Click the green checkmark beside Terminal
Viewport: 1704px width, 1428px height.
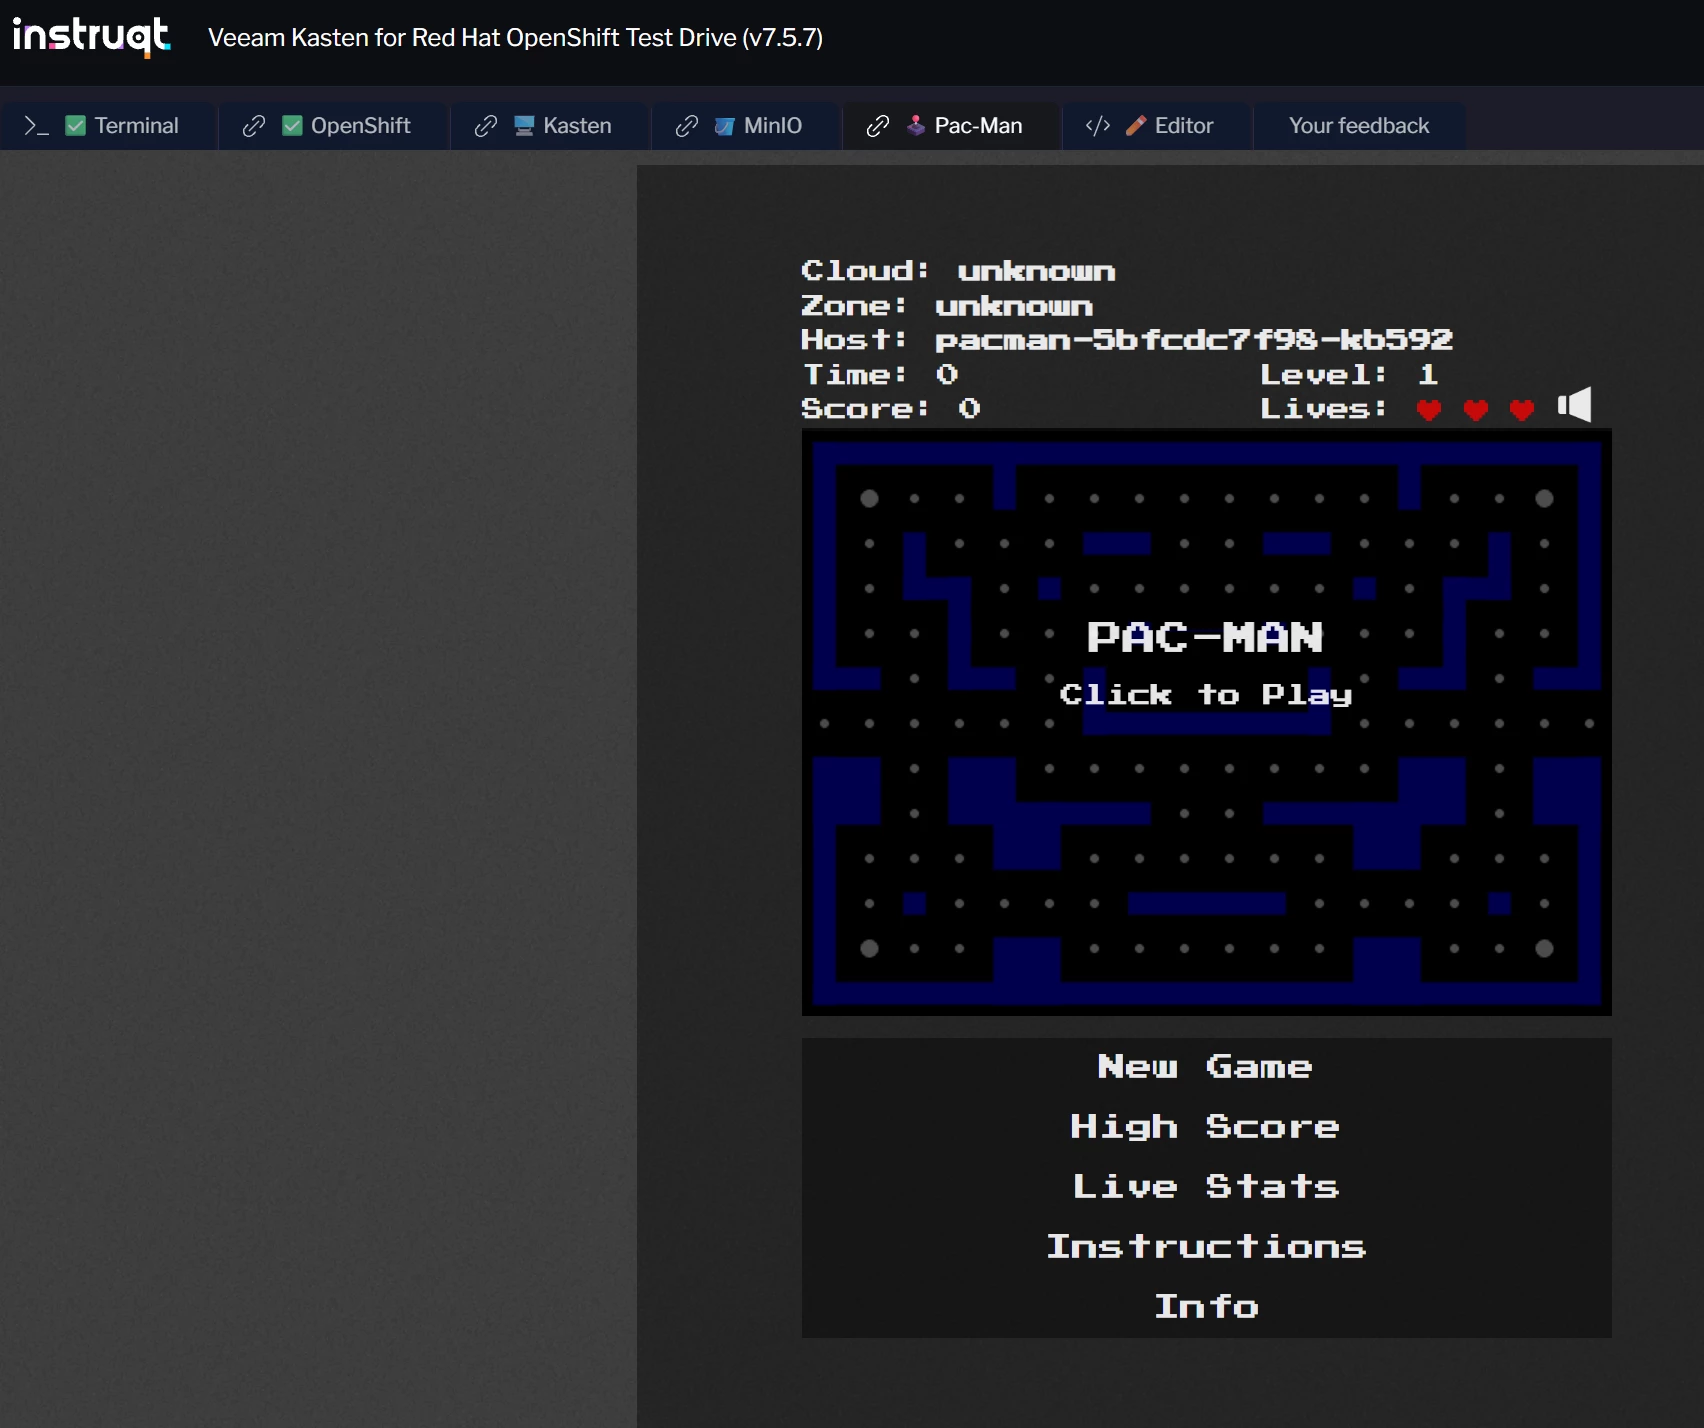[x=75, y=126]
